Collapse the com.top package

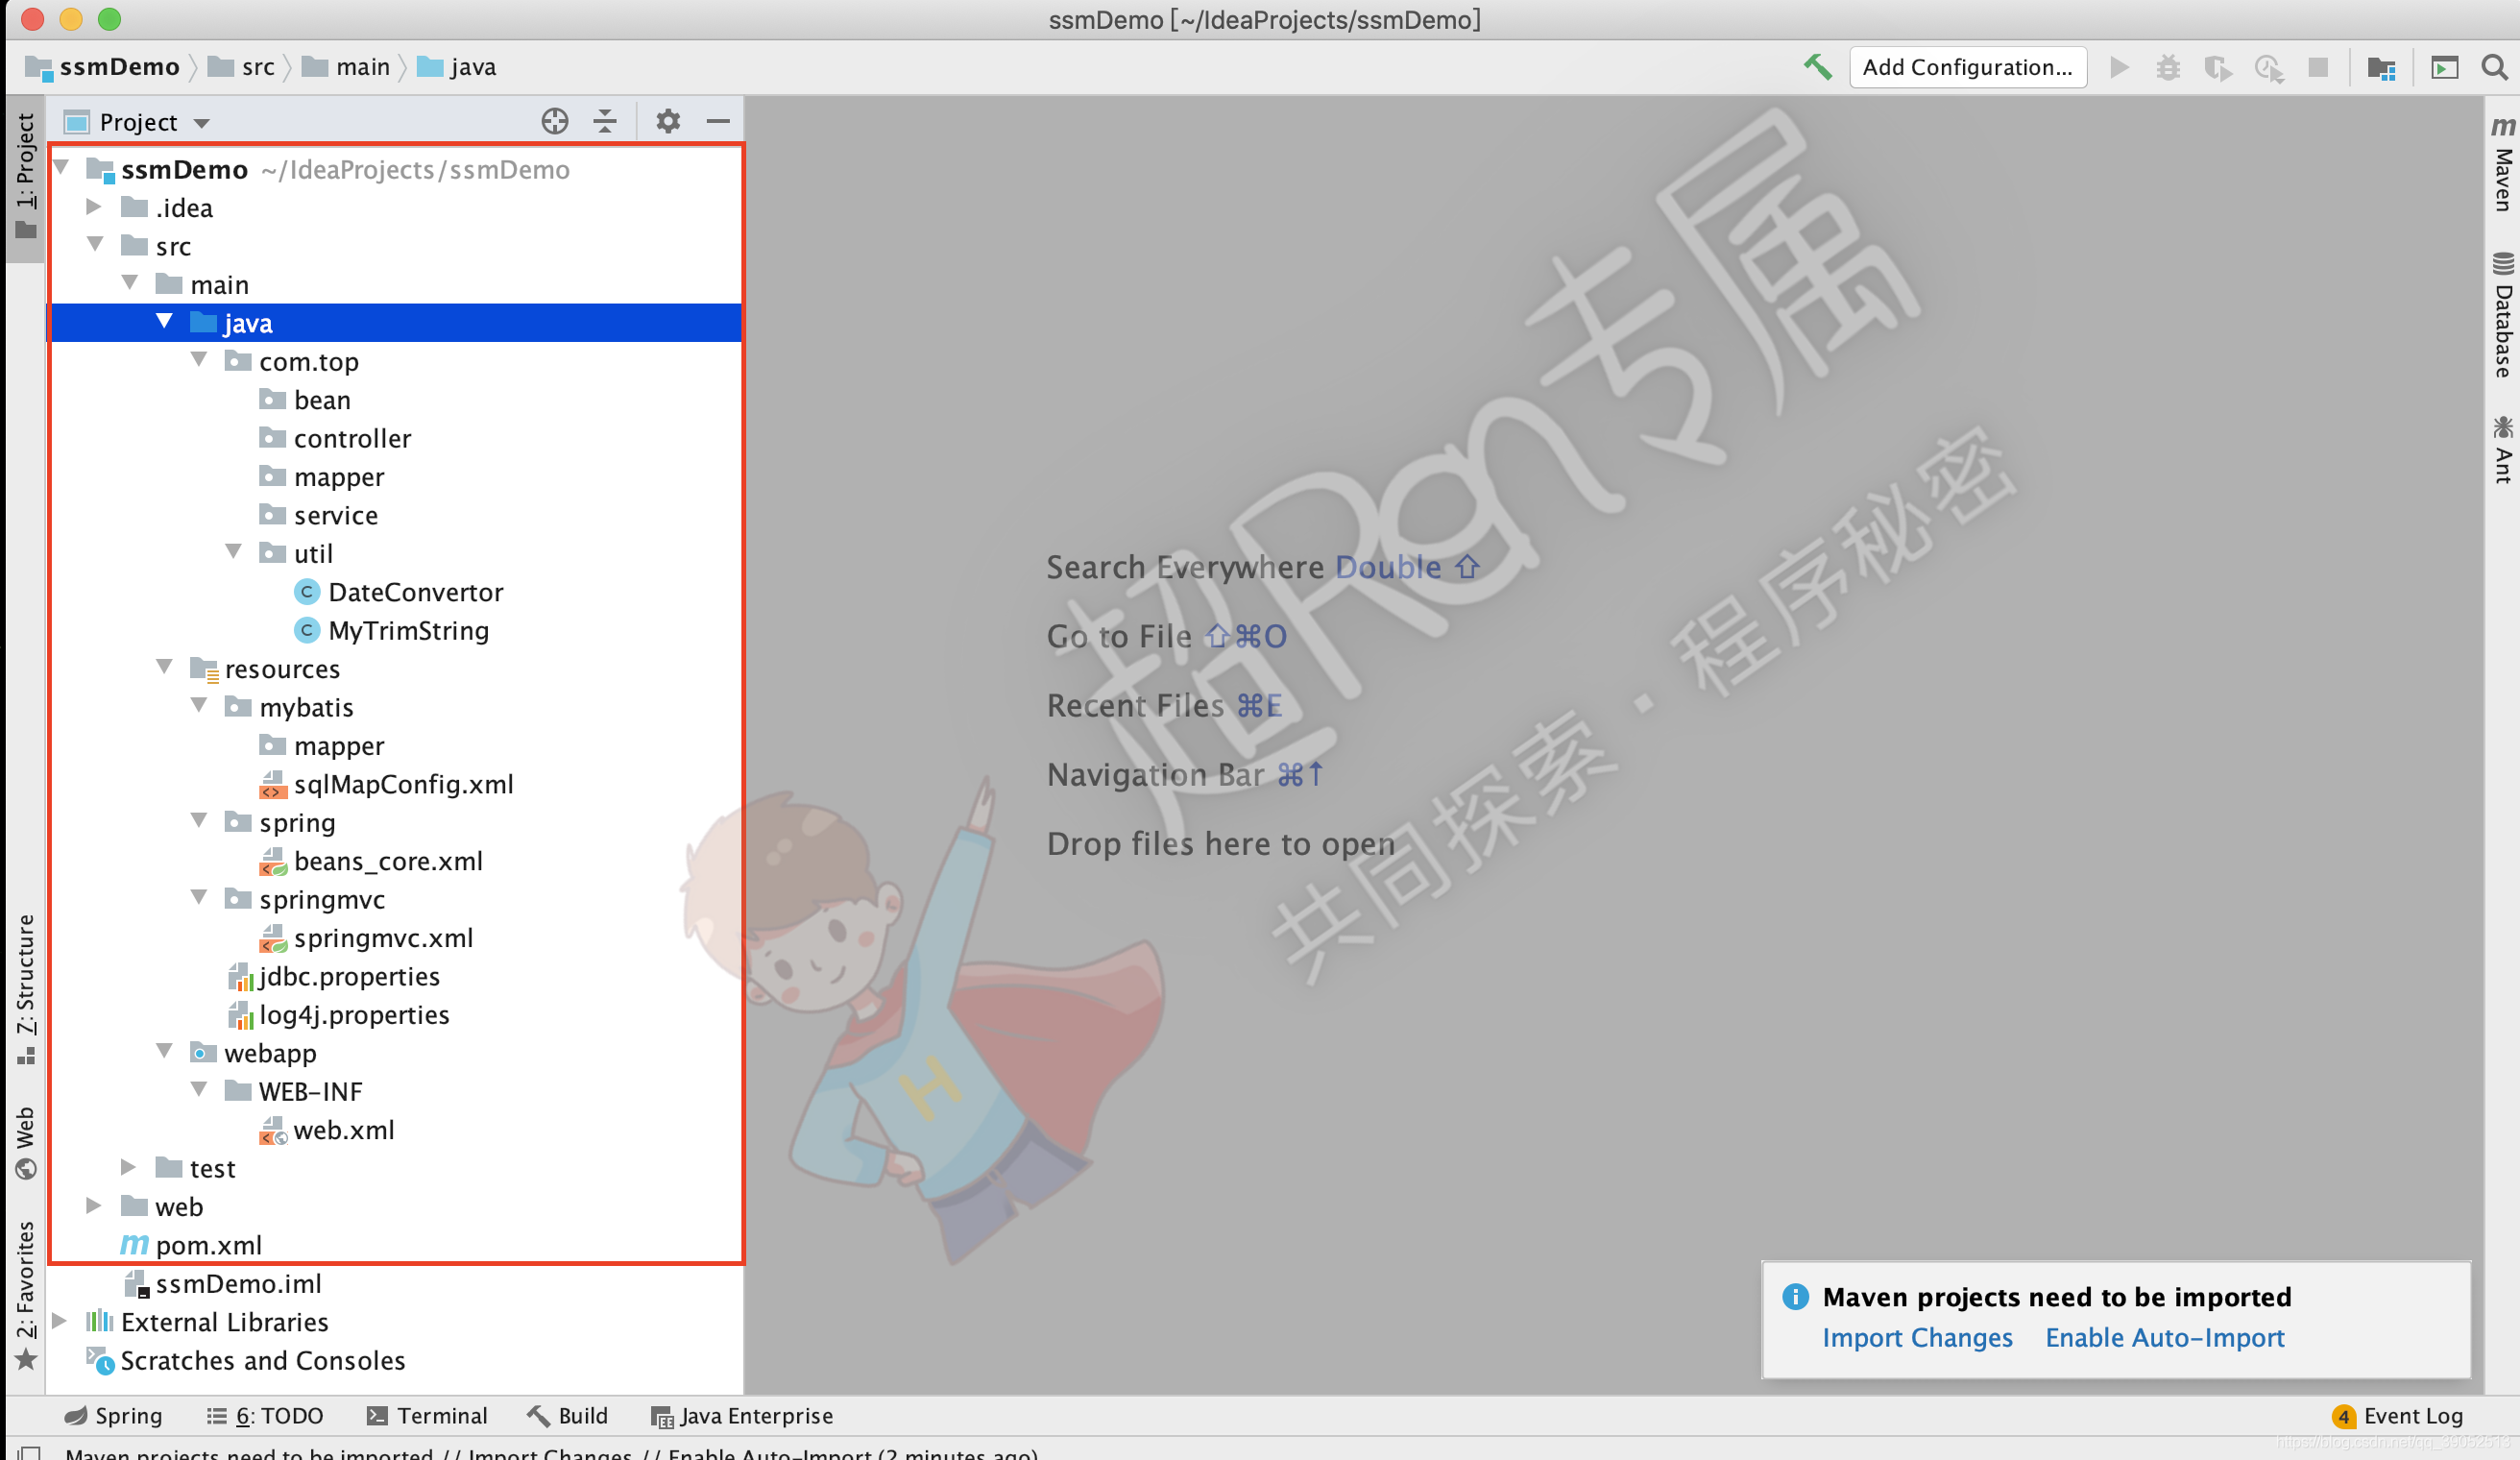pos(199,360)
